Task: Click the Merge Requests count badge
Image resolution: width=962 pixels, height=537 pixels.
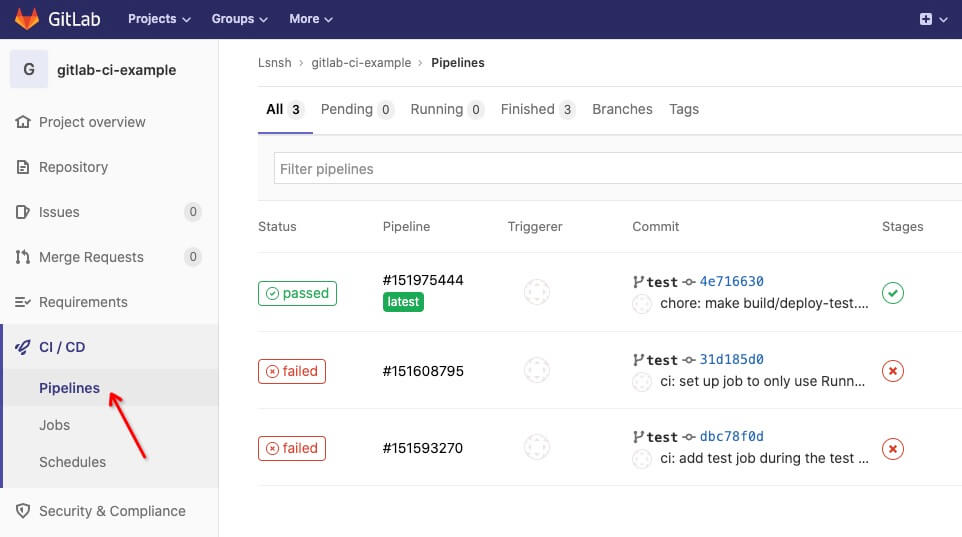Action: (x=193, y=257)
